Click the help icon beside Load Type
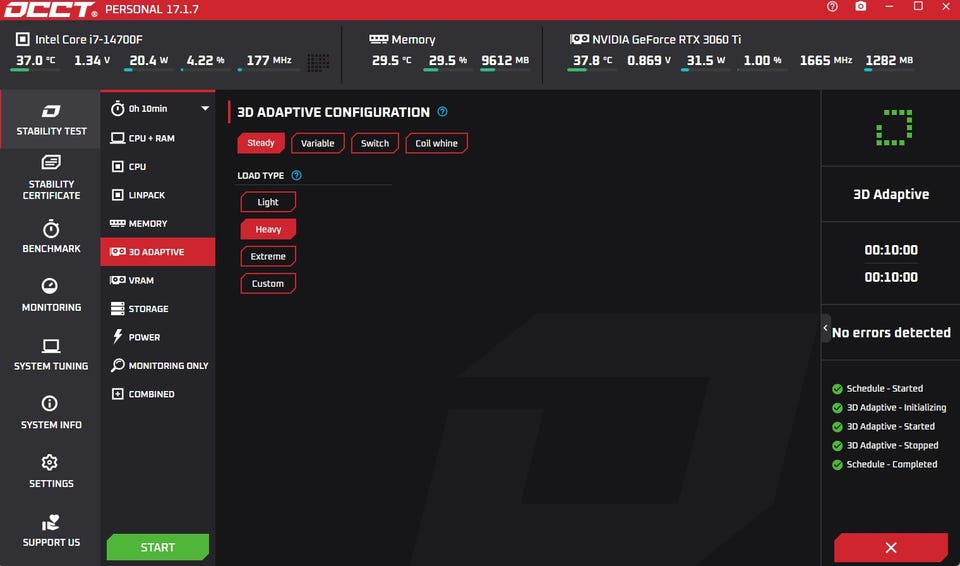This screenshot has width=960, height=566. point(296,175)
